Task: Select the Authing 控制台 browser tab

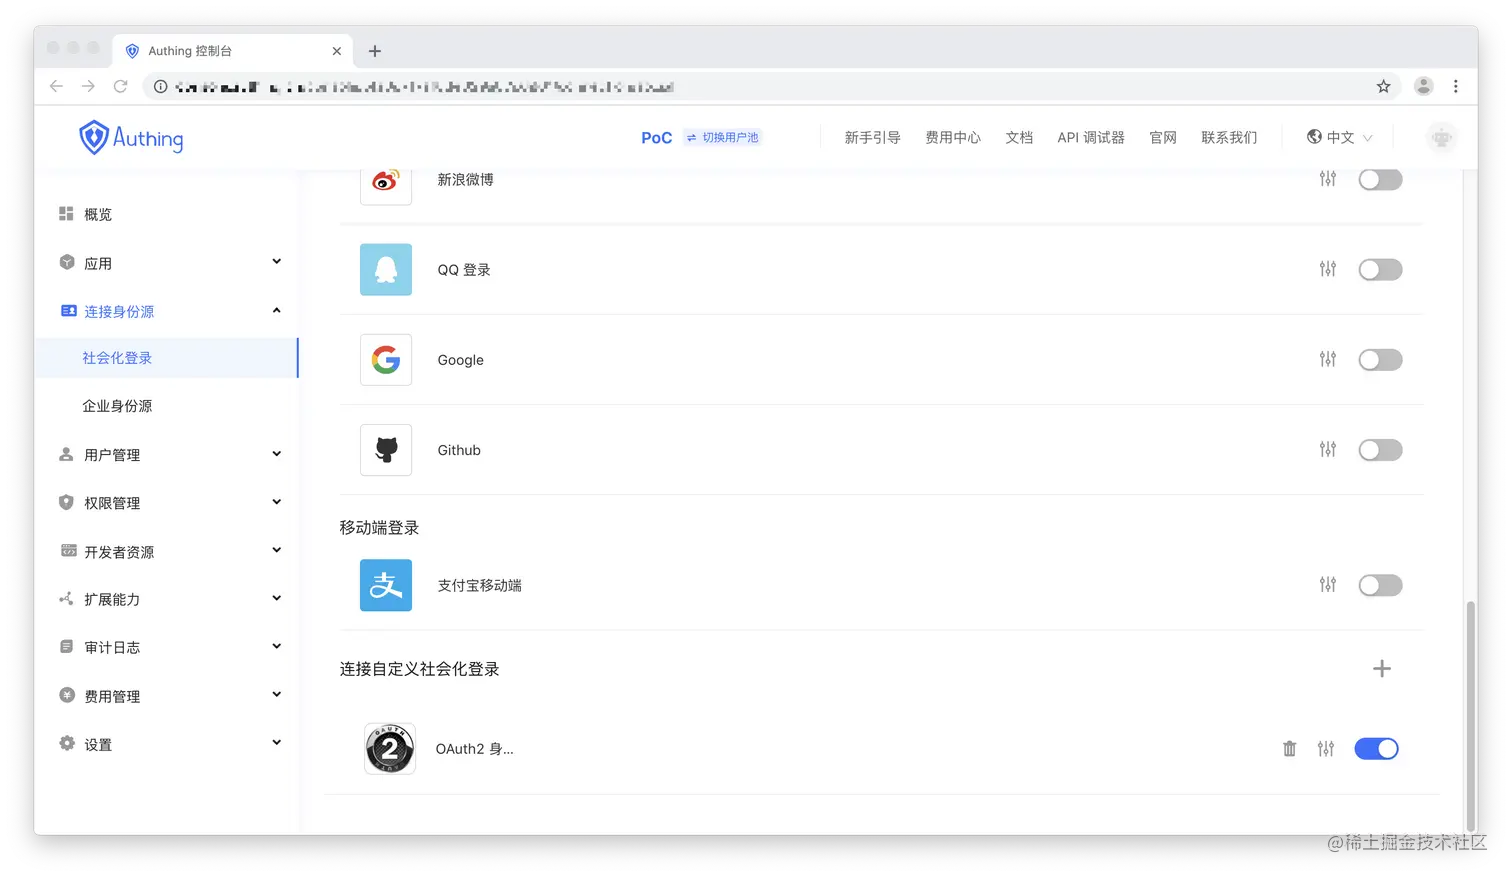Action: 233,51
